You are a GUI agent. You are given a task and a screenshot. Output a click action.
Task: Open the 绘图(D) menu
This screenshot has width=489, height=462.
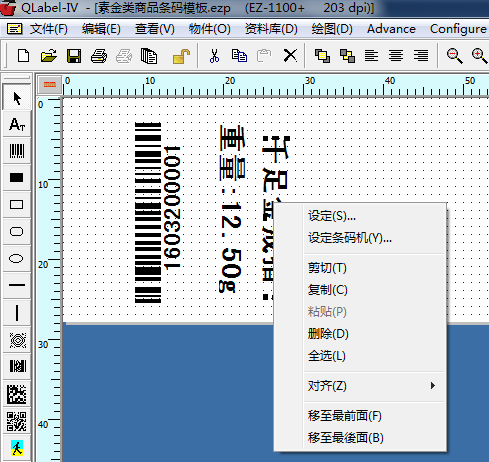pyautogui.click(x=332, y=29)
